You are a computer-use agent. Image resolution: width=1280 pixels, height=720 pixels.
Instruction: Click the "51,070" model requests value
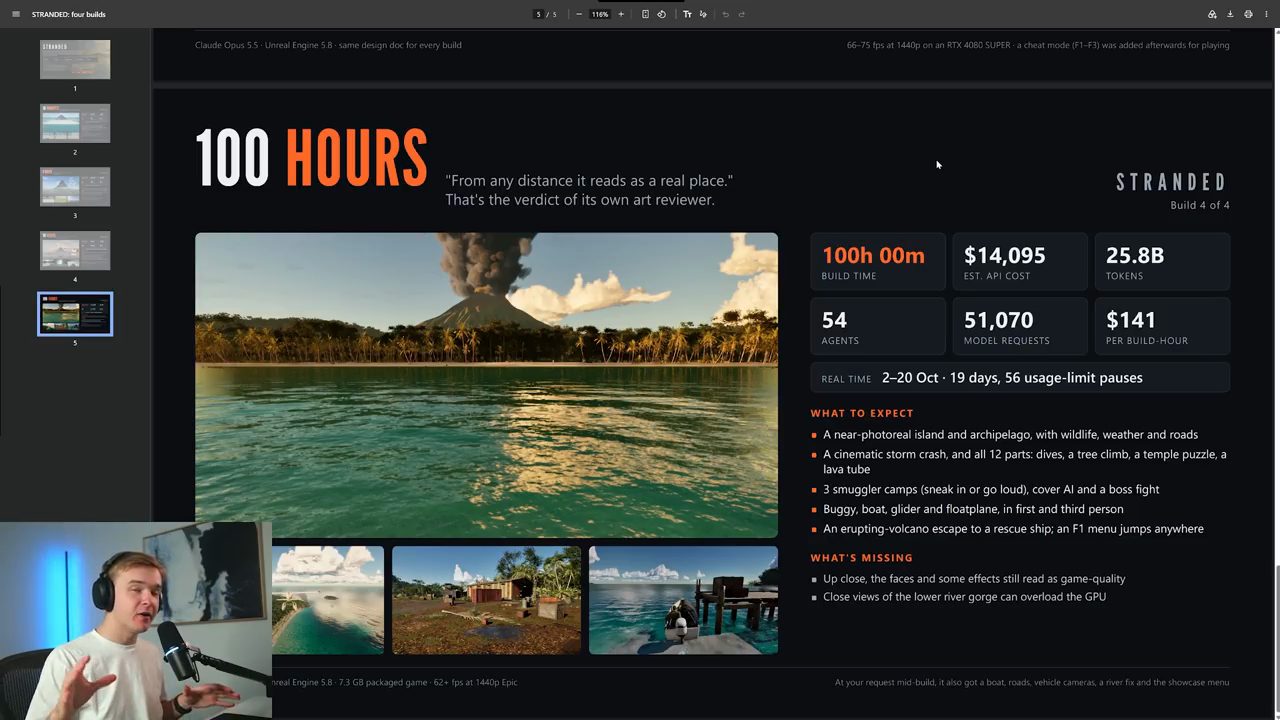point(998,320)
